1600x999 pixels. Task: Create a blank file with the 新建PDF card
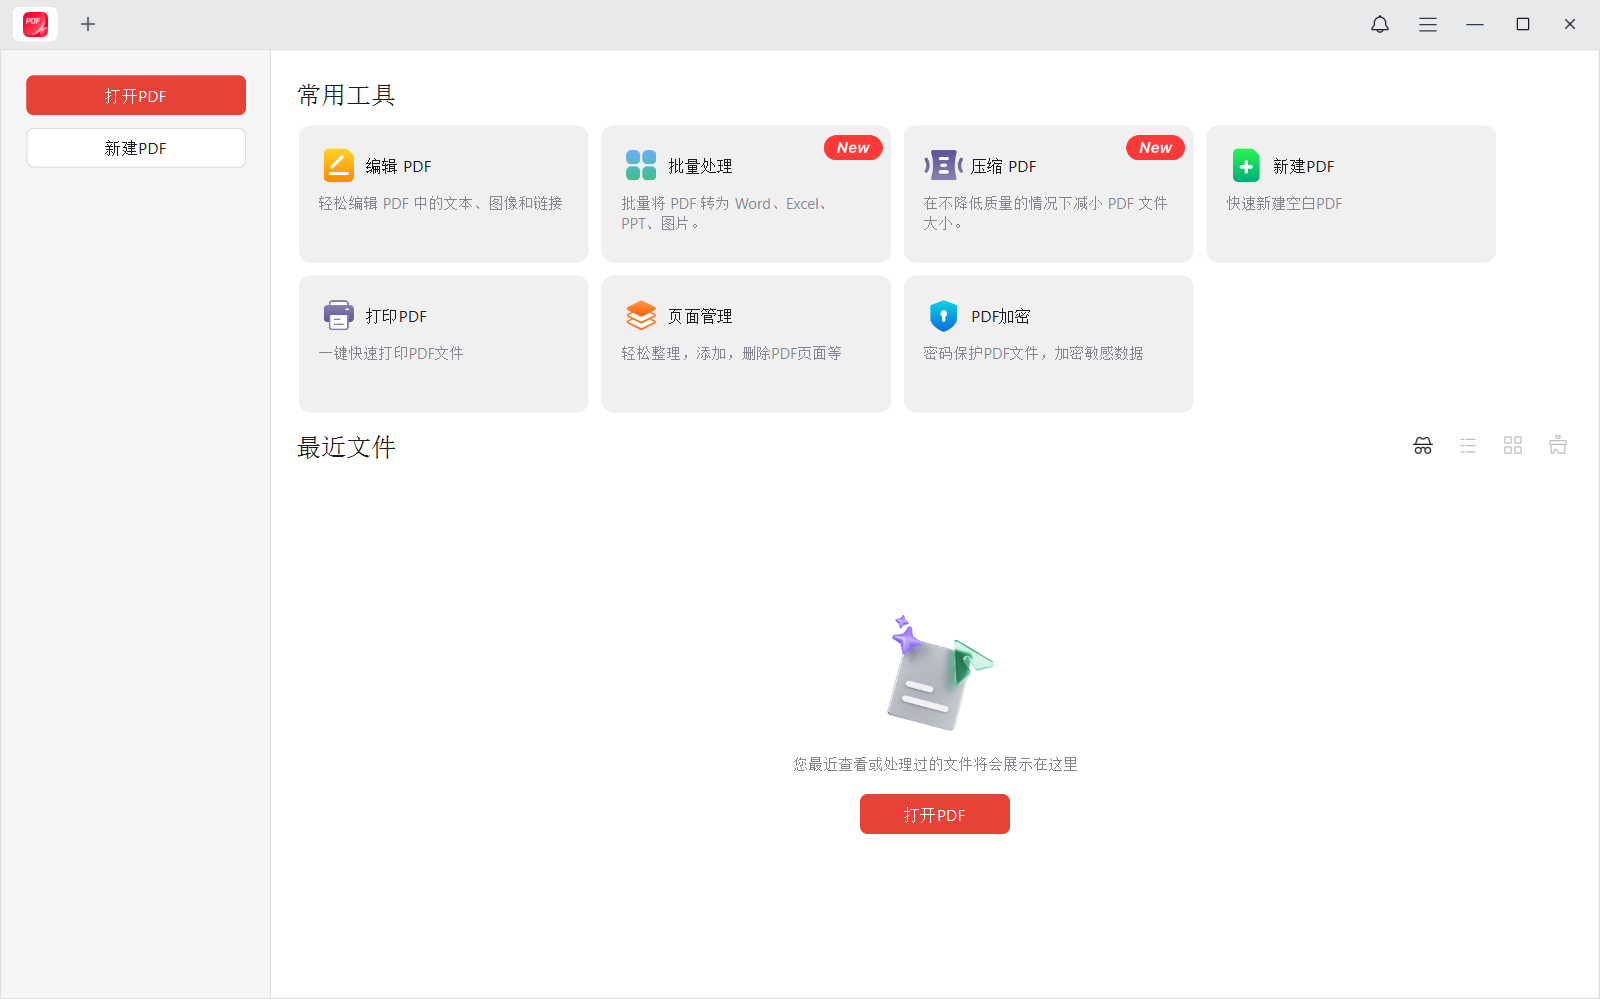1350,194
